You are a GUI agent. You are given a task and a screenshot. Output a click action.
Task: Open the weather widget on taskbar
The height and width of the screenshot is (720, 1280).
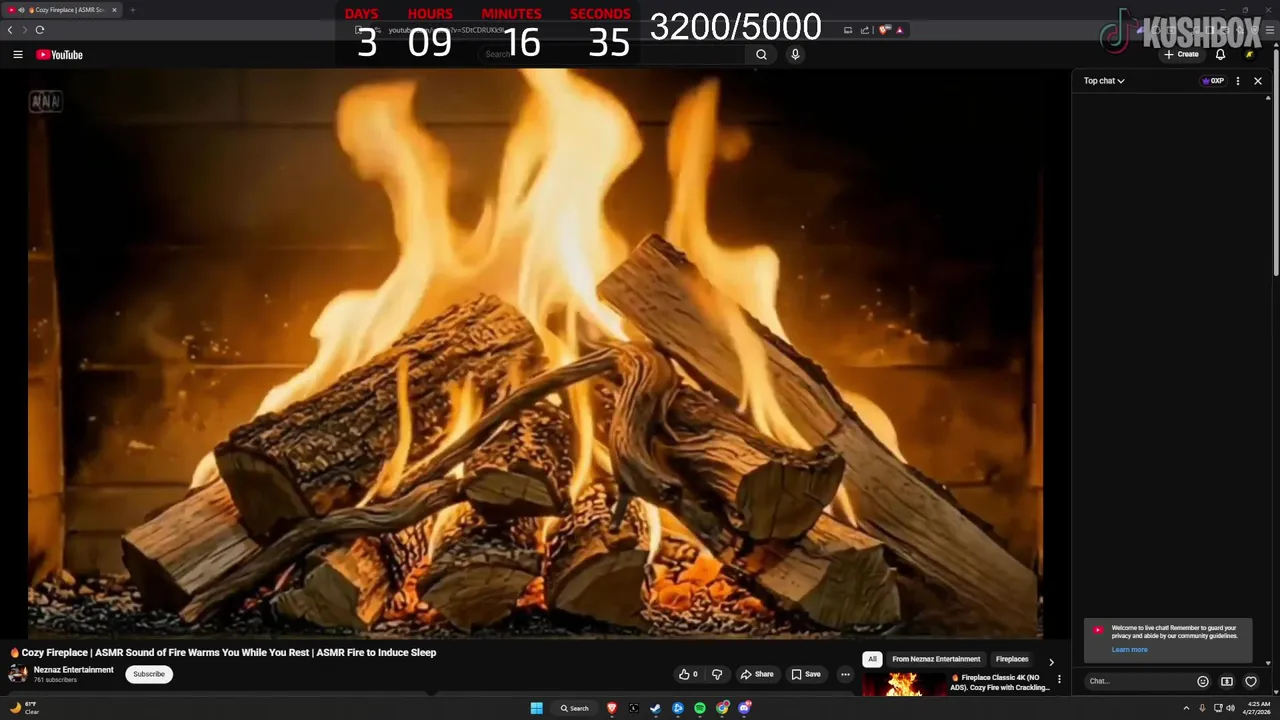24,708
